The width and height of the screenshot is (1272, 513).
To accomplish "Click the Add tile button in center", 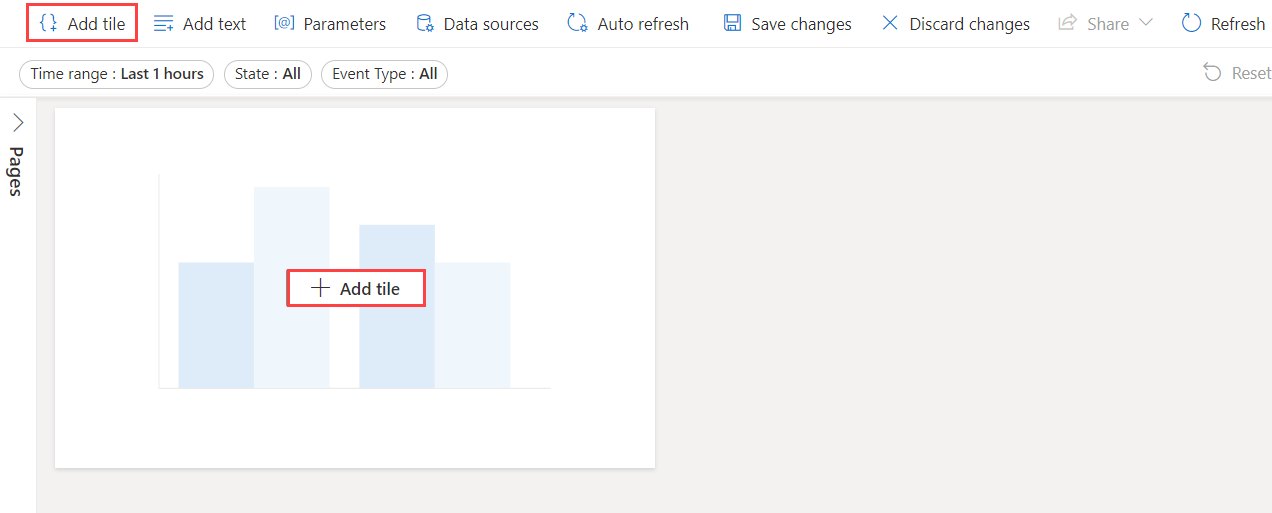I will [357, 288].
